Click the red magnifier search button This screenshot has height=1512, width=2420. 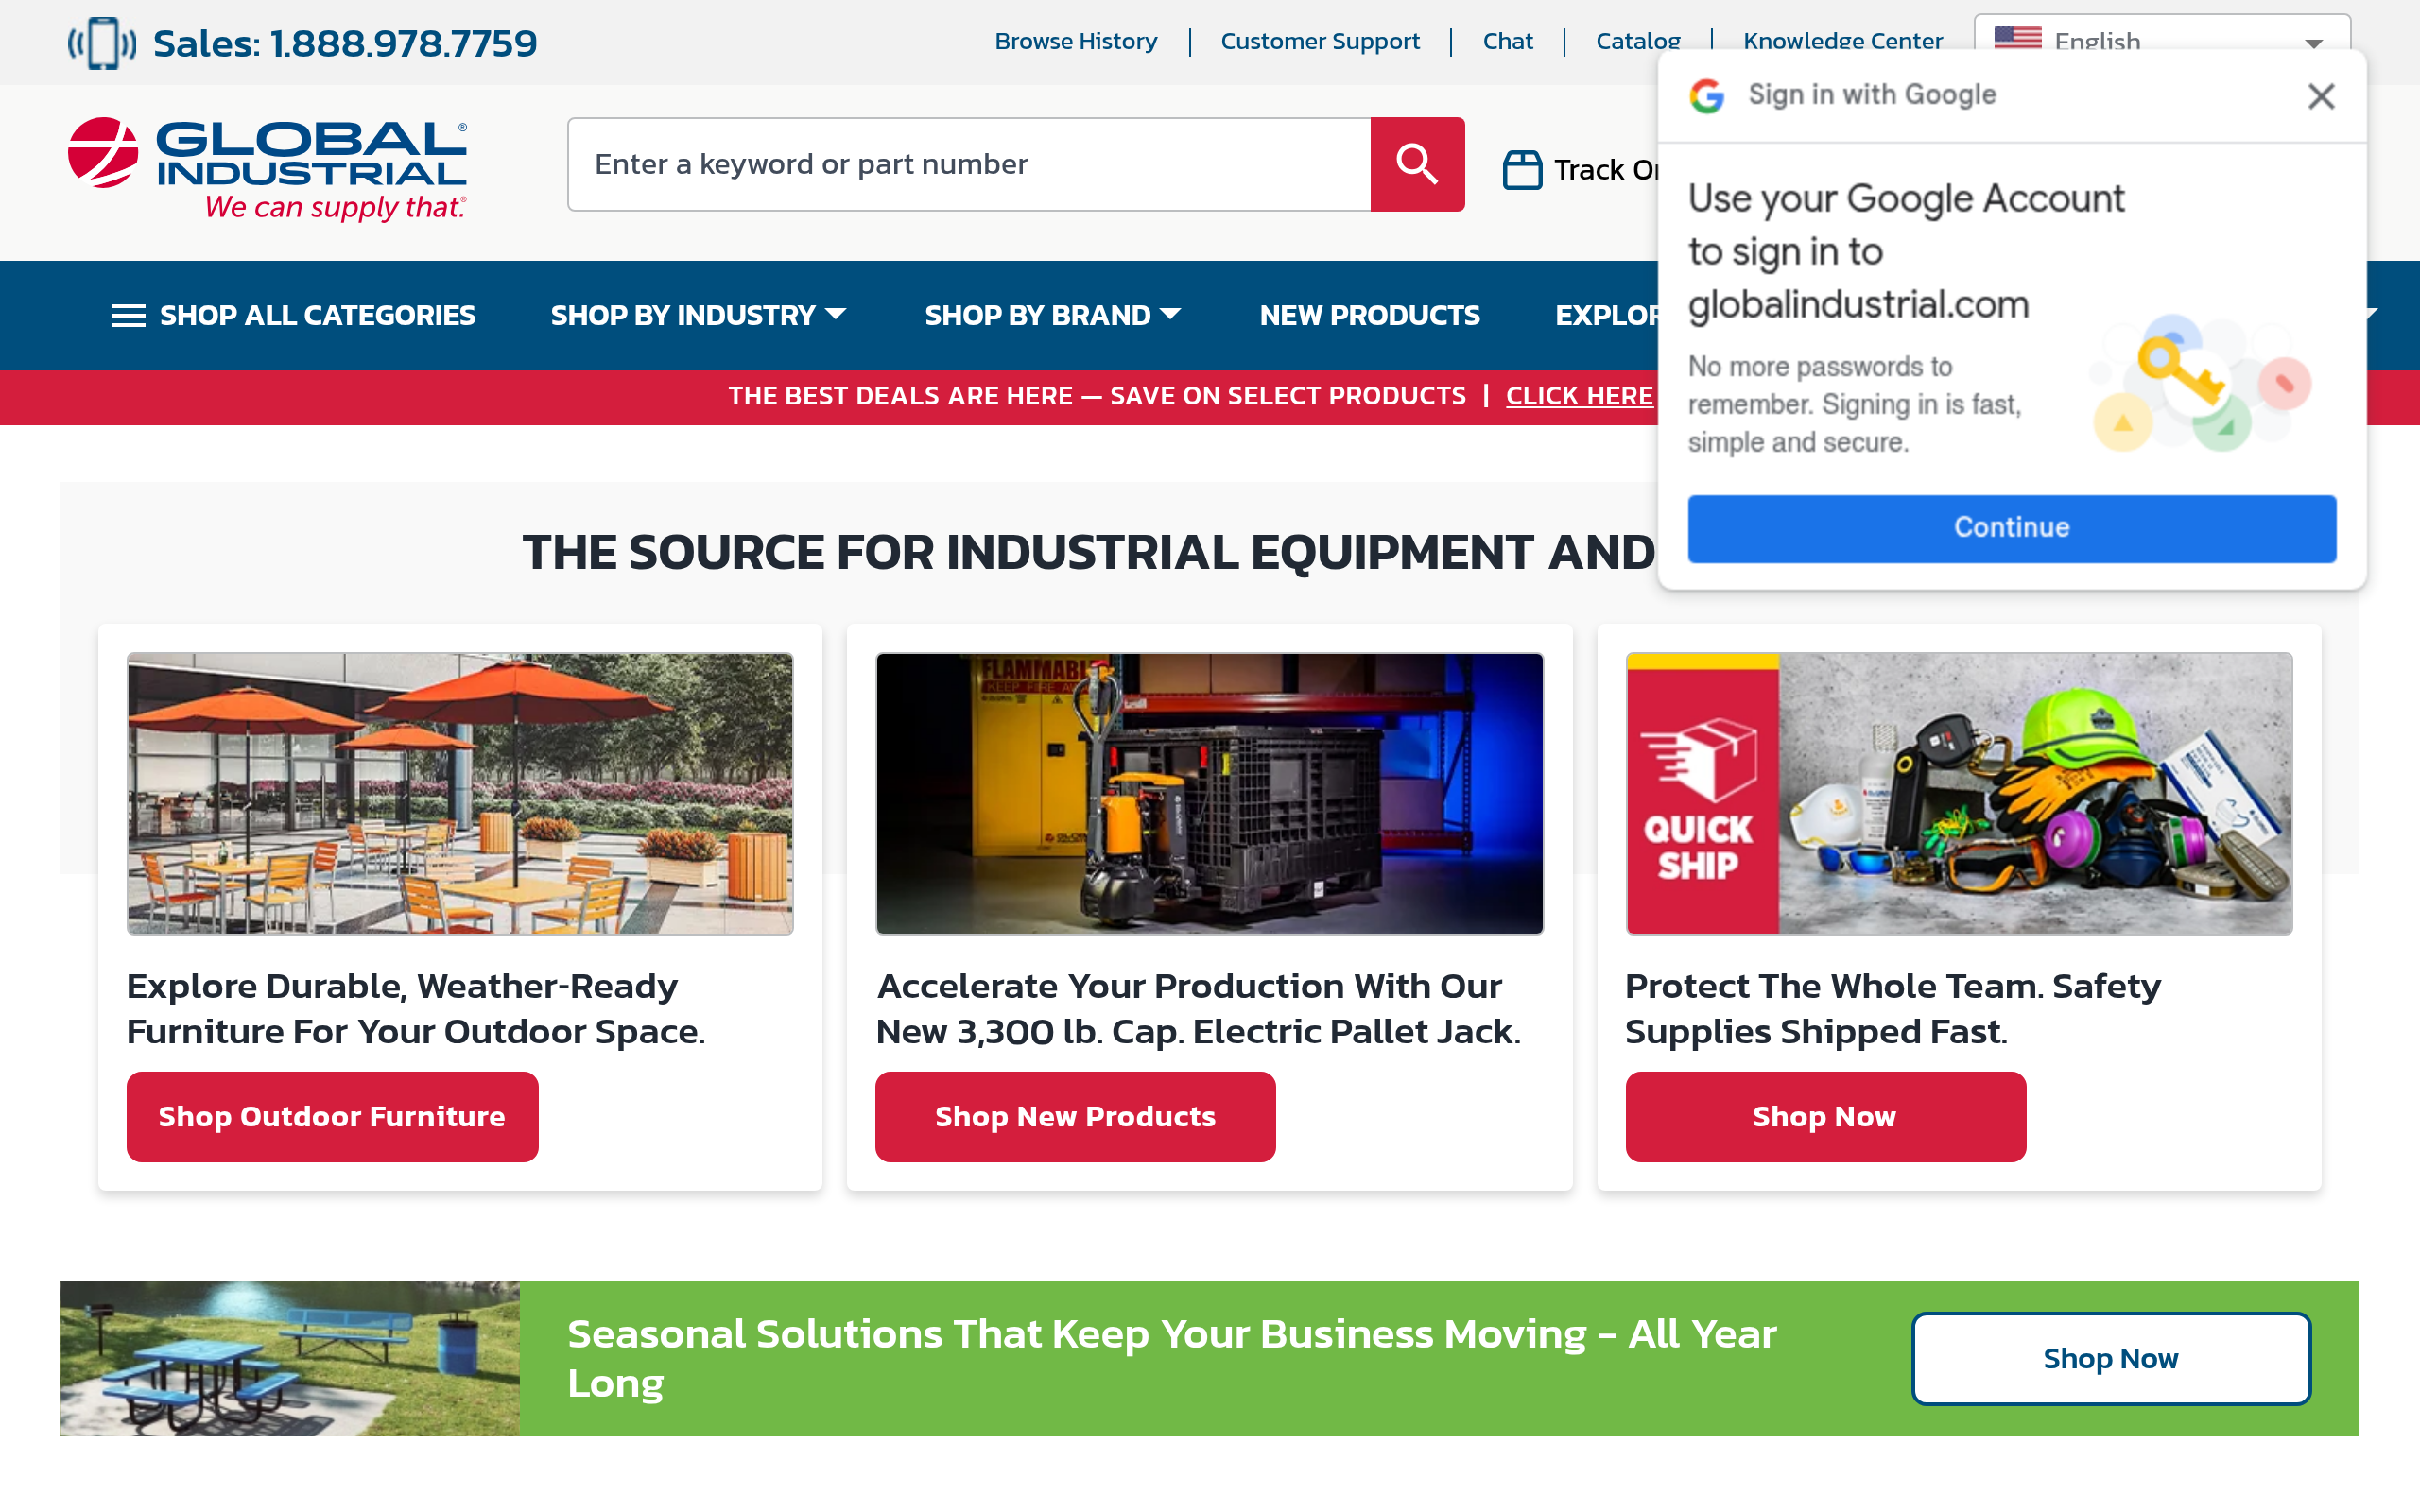1417,164
